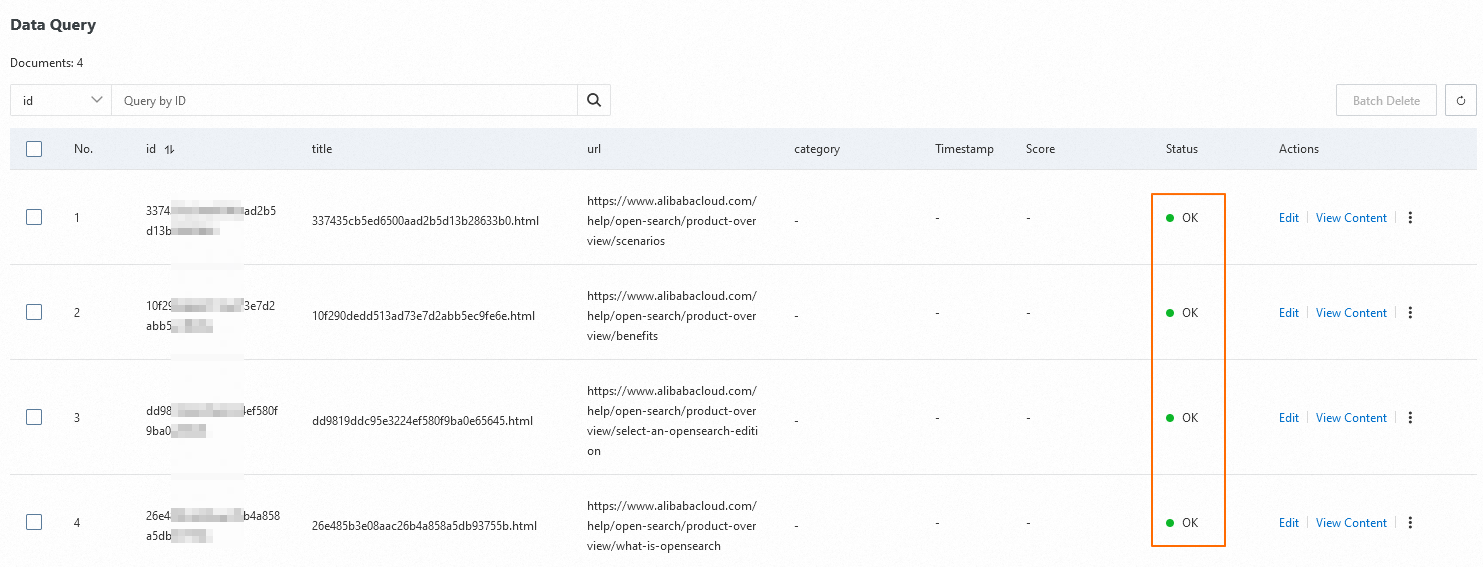Click the Status column header
The image size is (1483, 567).
tap(1182, 149)
